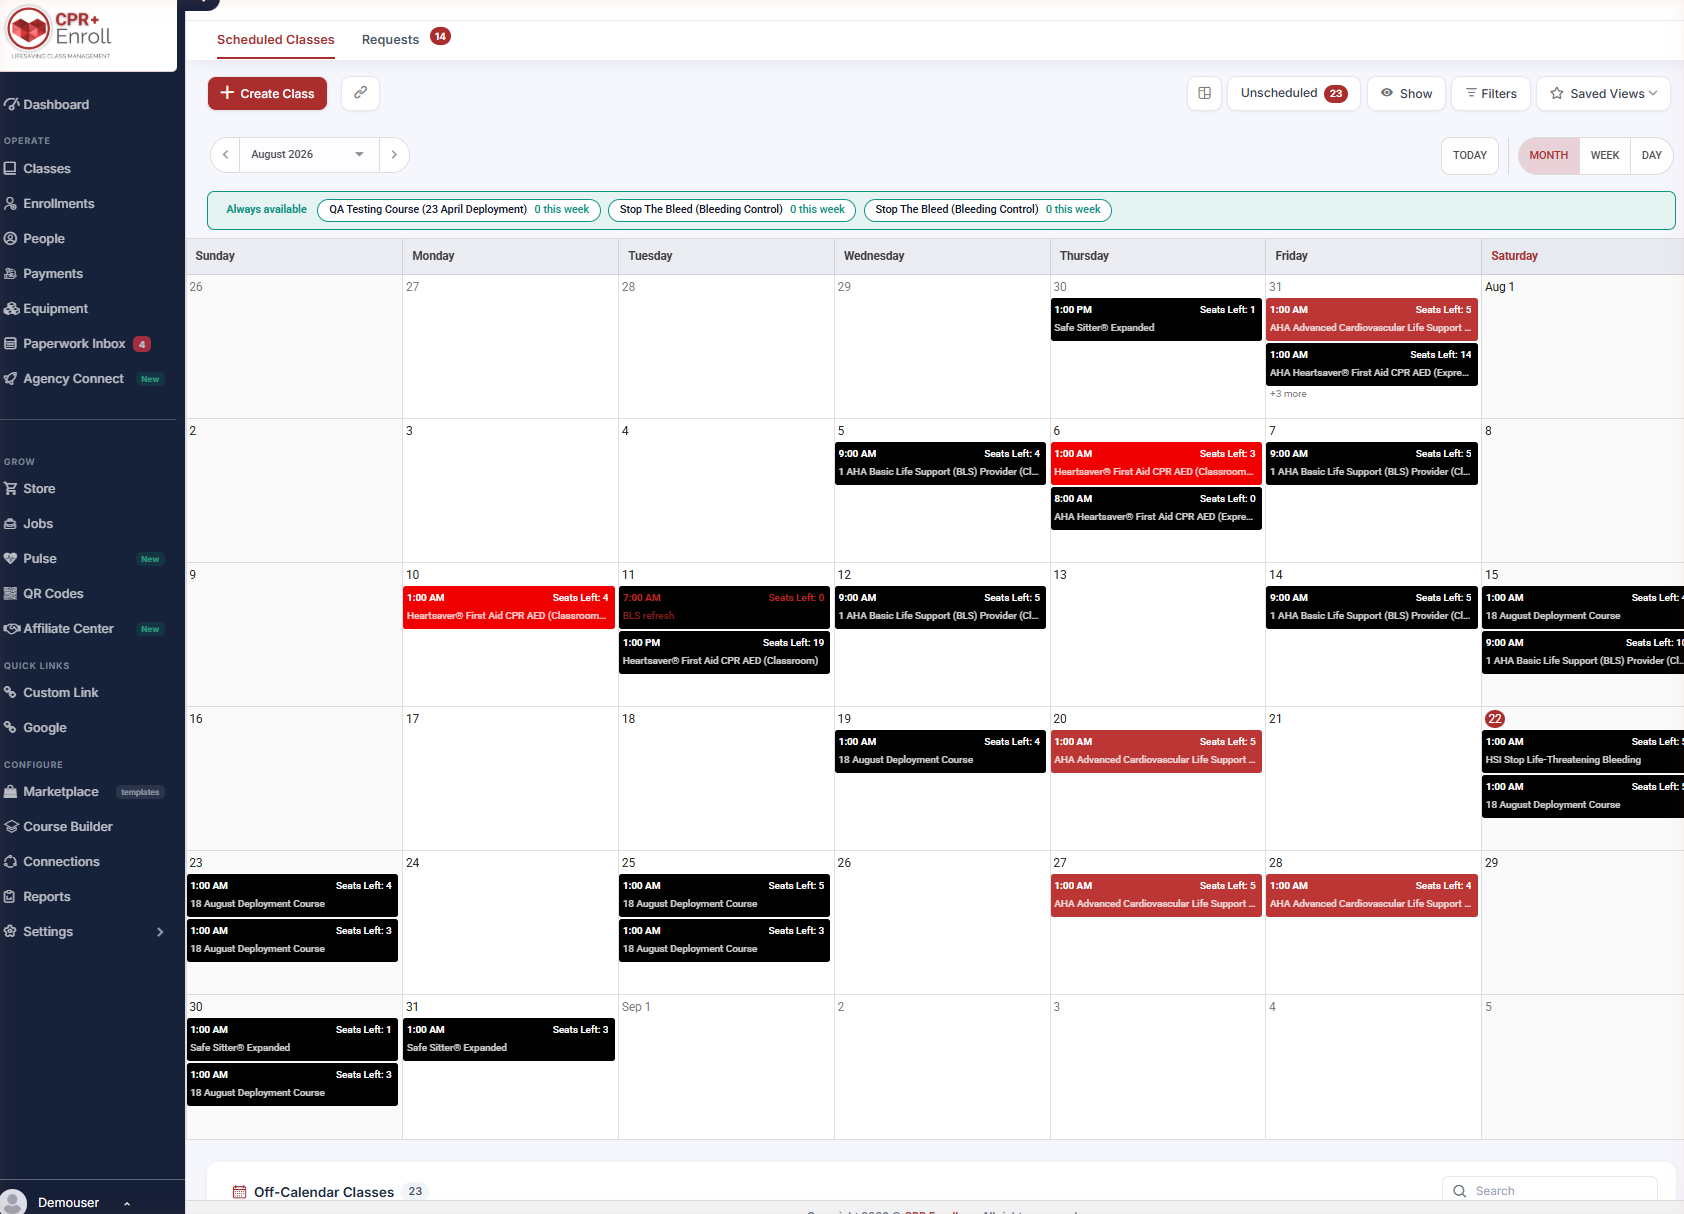Open QA Testing Course always-available chip
The width and height of the screenshot is (1684, 1214).
click(x=459, y=209)
